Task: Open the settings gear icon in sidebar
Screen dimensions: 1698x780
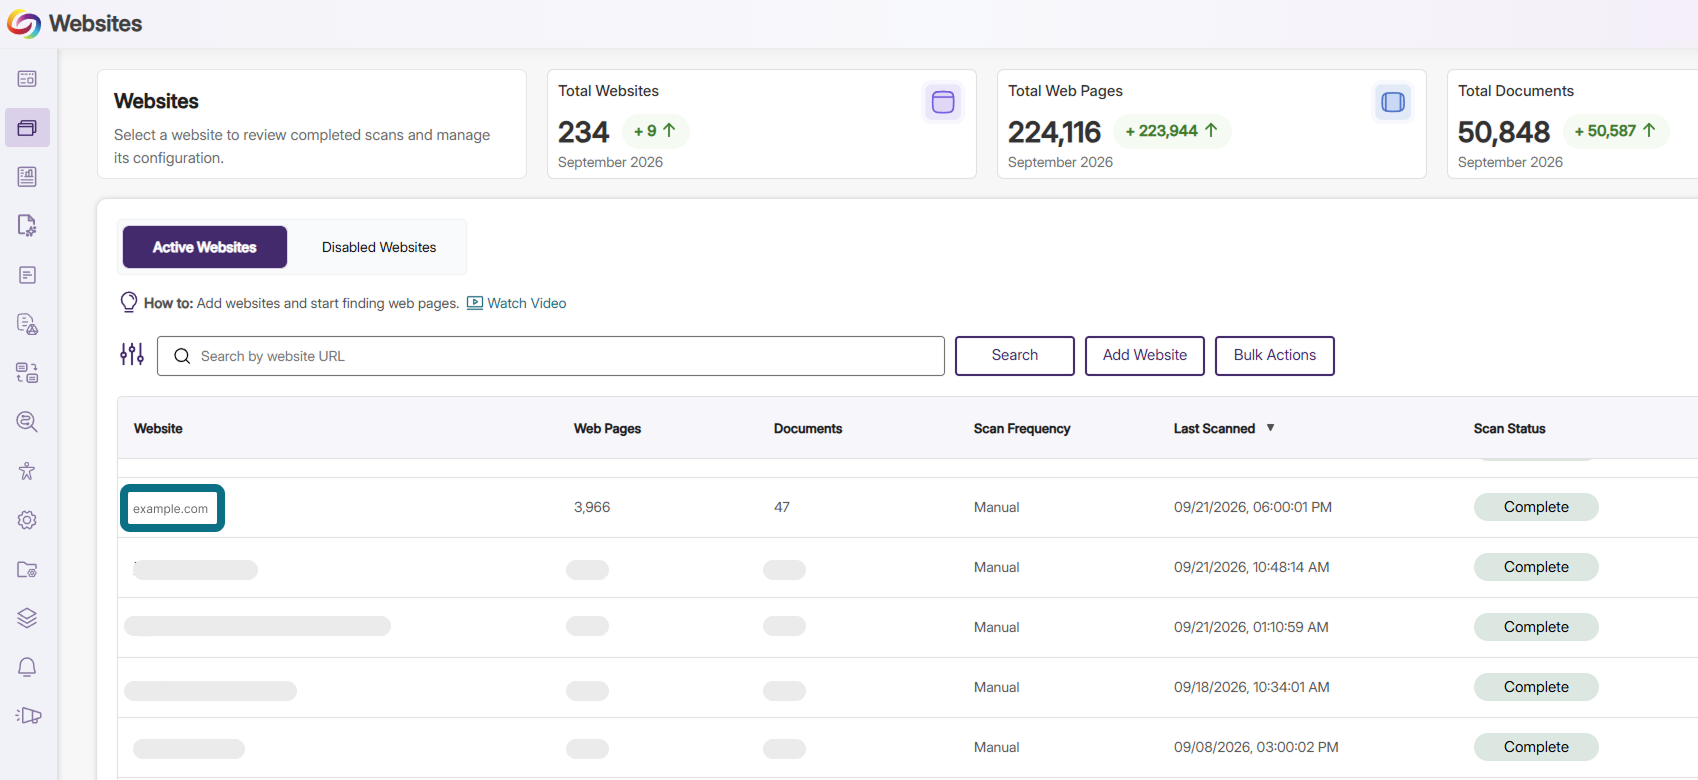Action: point(27,520)
